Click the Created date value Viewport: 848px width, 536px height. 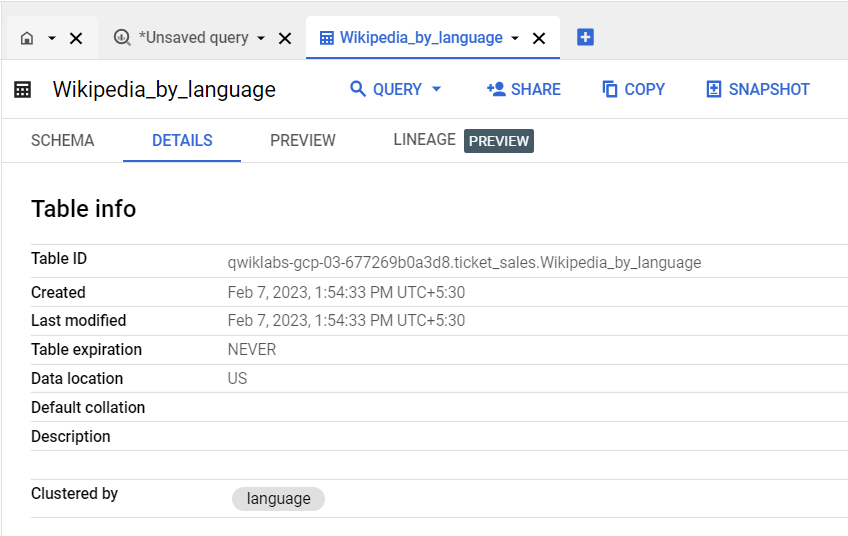click(x=346, y=292)
